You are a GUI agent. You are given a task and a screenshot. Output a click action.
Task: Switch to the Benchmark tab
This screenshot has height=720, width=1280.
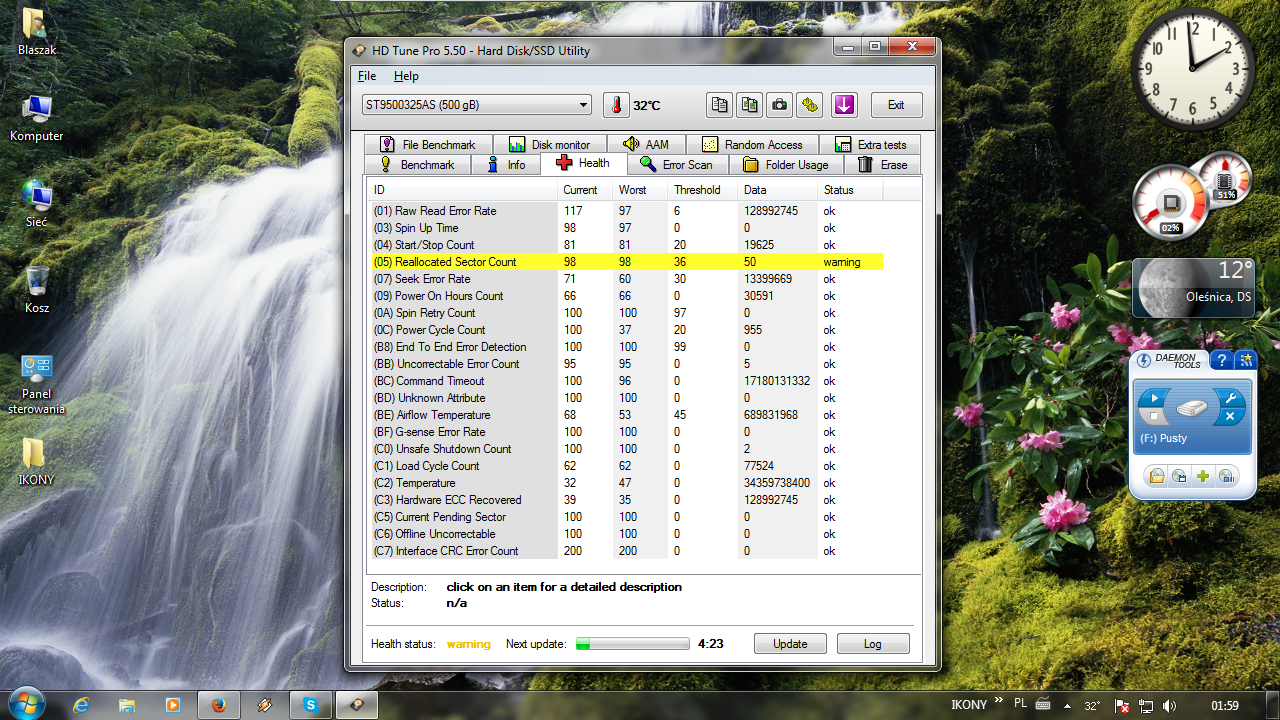coord(417,165)
